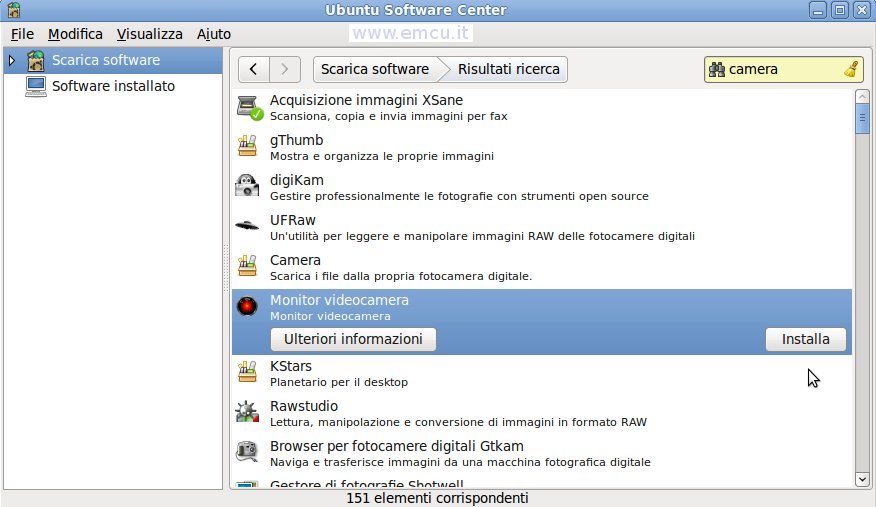Click the scrollbar up arrow
The width and height of the screenshot is (876, 507).
tap(862, 97)
